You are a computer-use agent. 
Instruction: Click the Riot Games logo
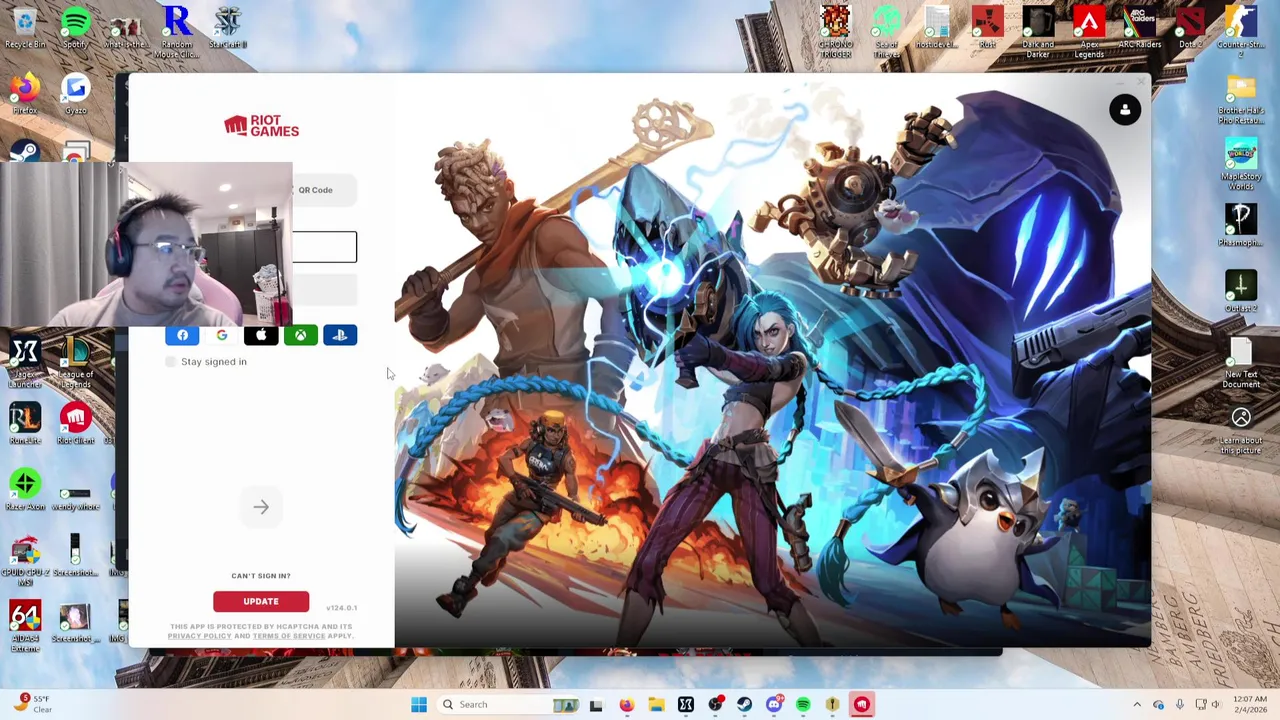tap(261, 126)
